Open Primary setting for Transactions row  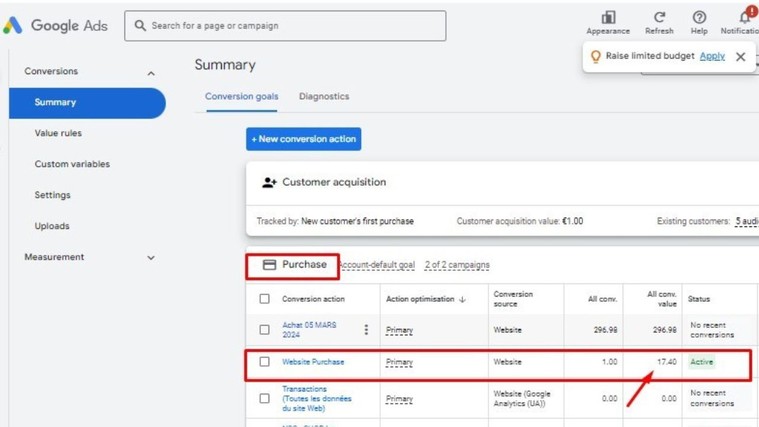399,399
